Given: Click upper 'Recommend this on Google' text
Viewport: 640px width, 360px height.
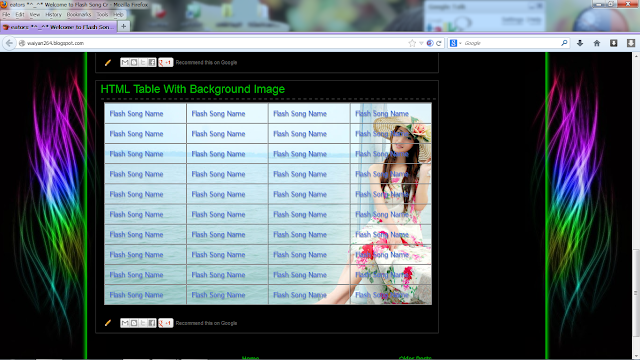Looking at the screenshot, I should tap(206, 62).
